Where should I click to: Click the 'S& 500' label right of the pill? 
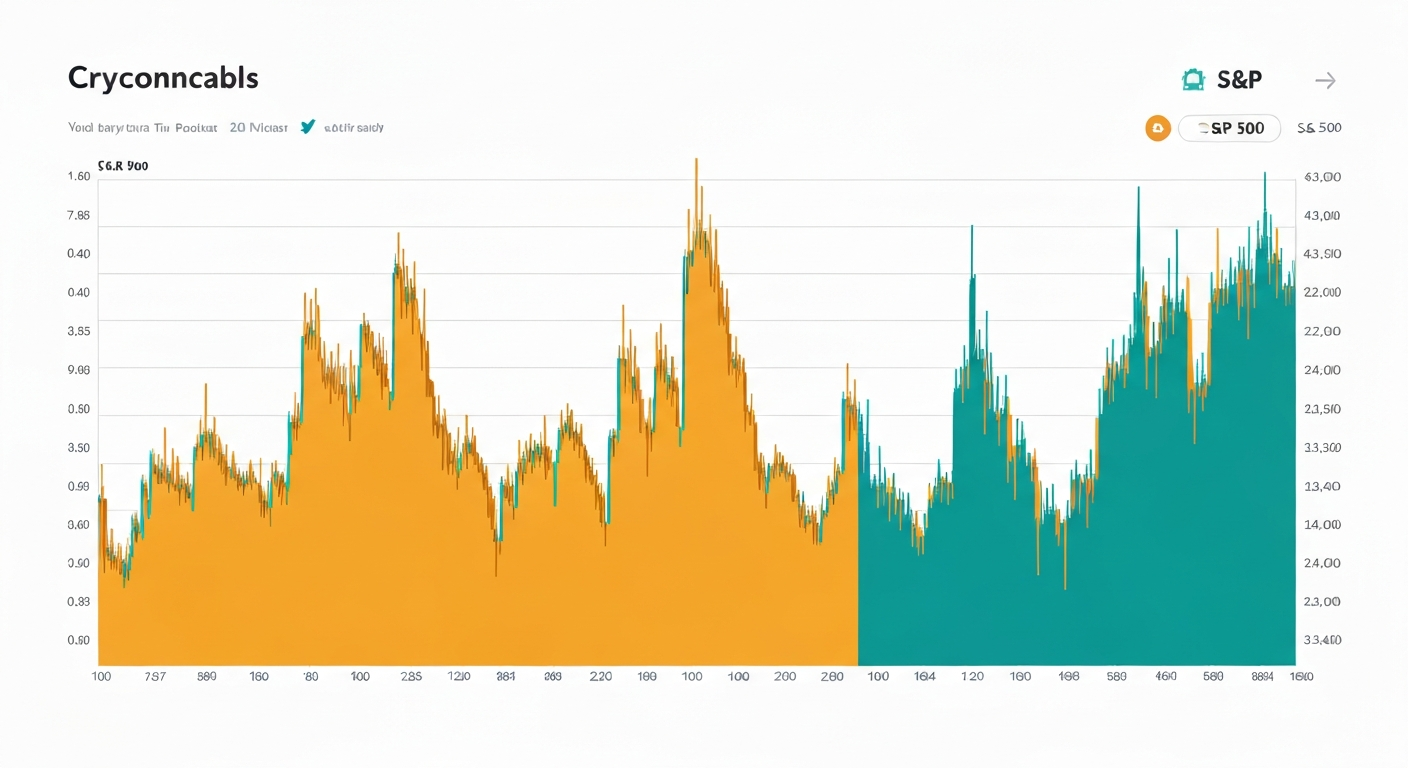[1319, 128]
